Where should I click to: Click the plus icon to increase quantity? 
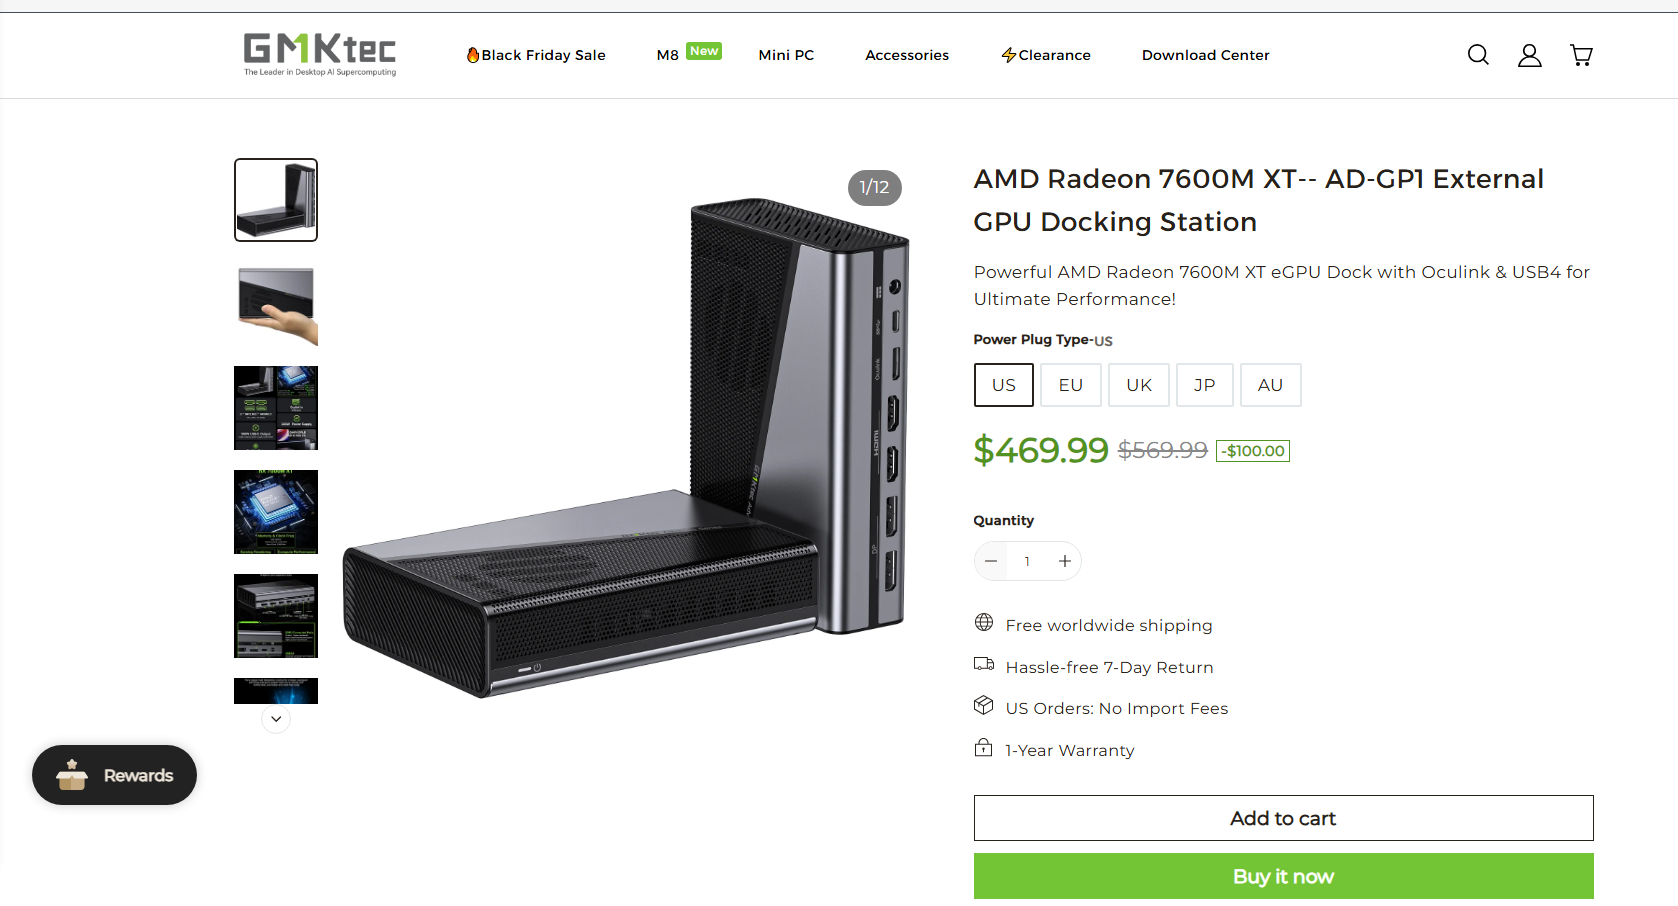[1065, 561]
